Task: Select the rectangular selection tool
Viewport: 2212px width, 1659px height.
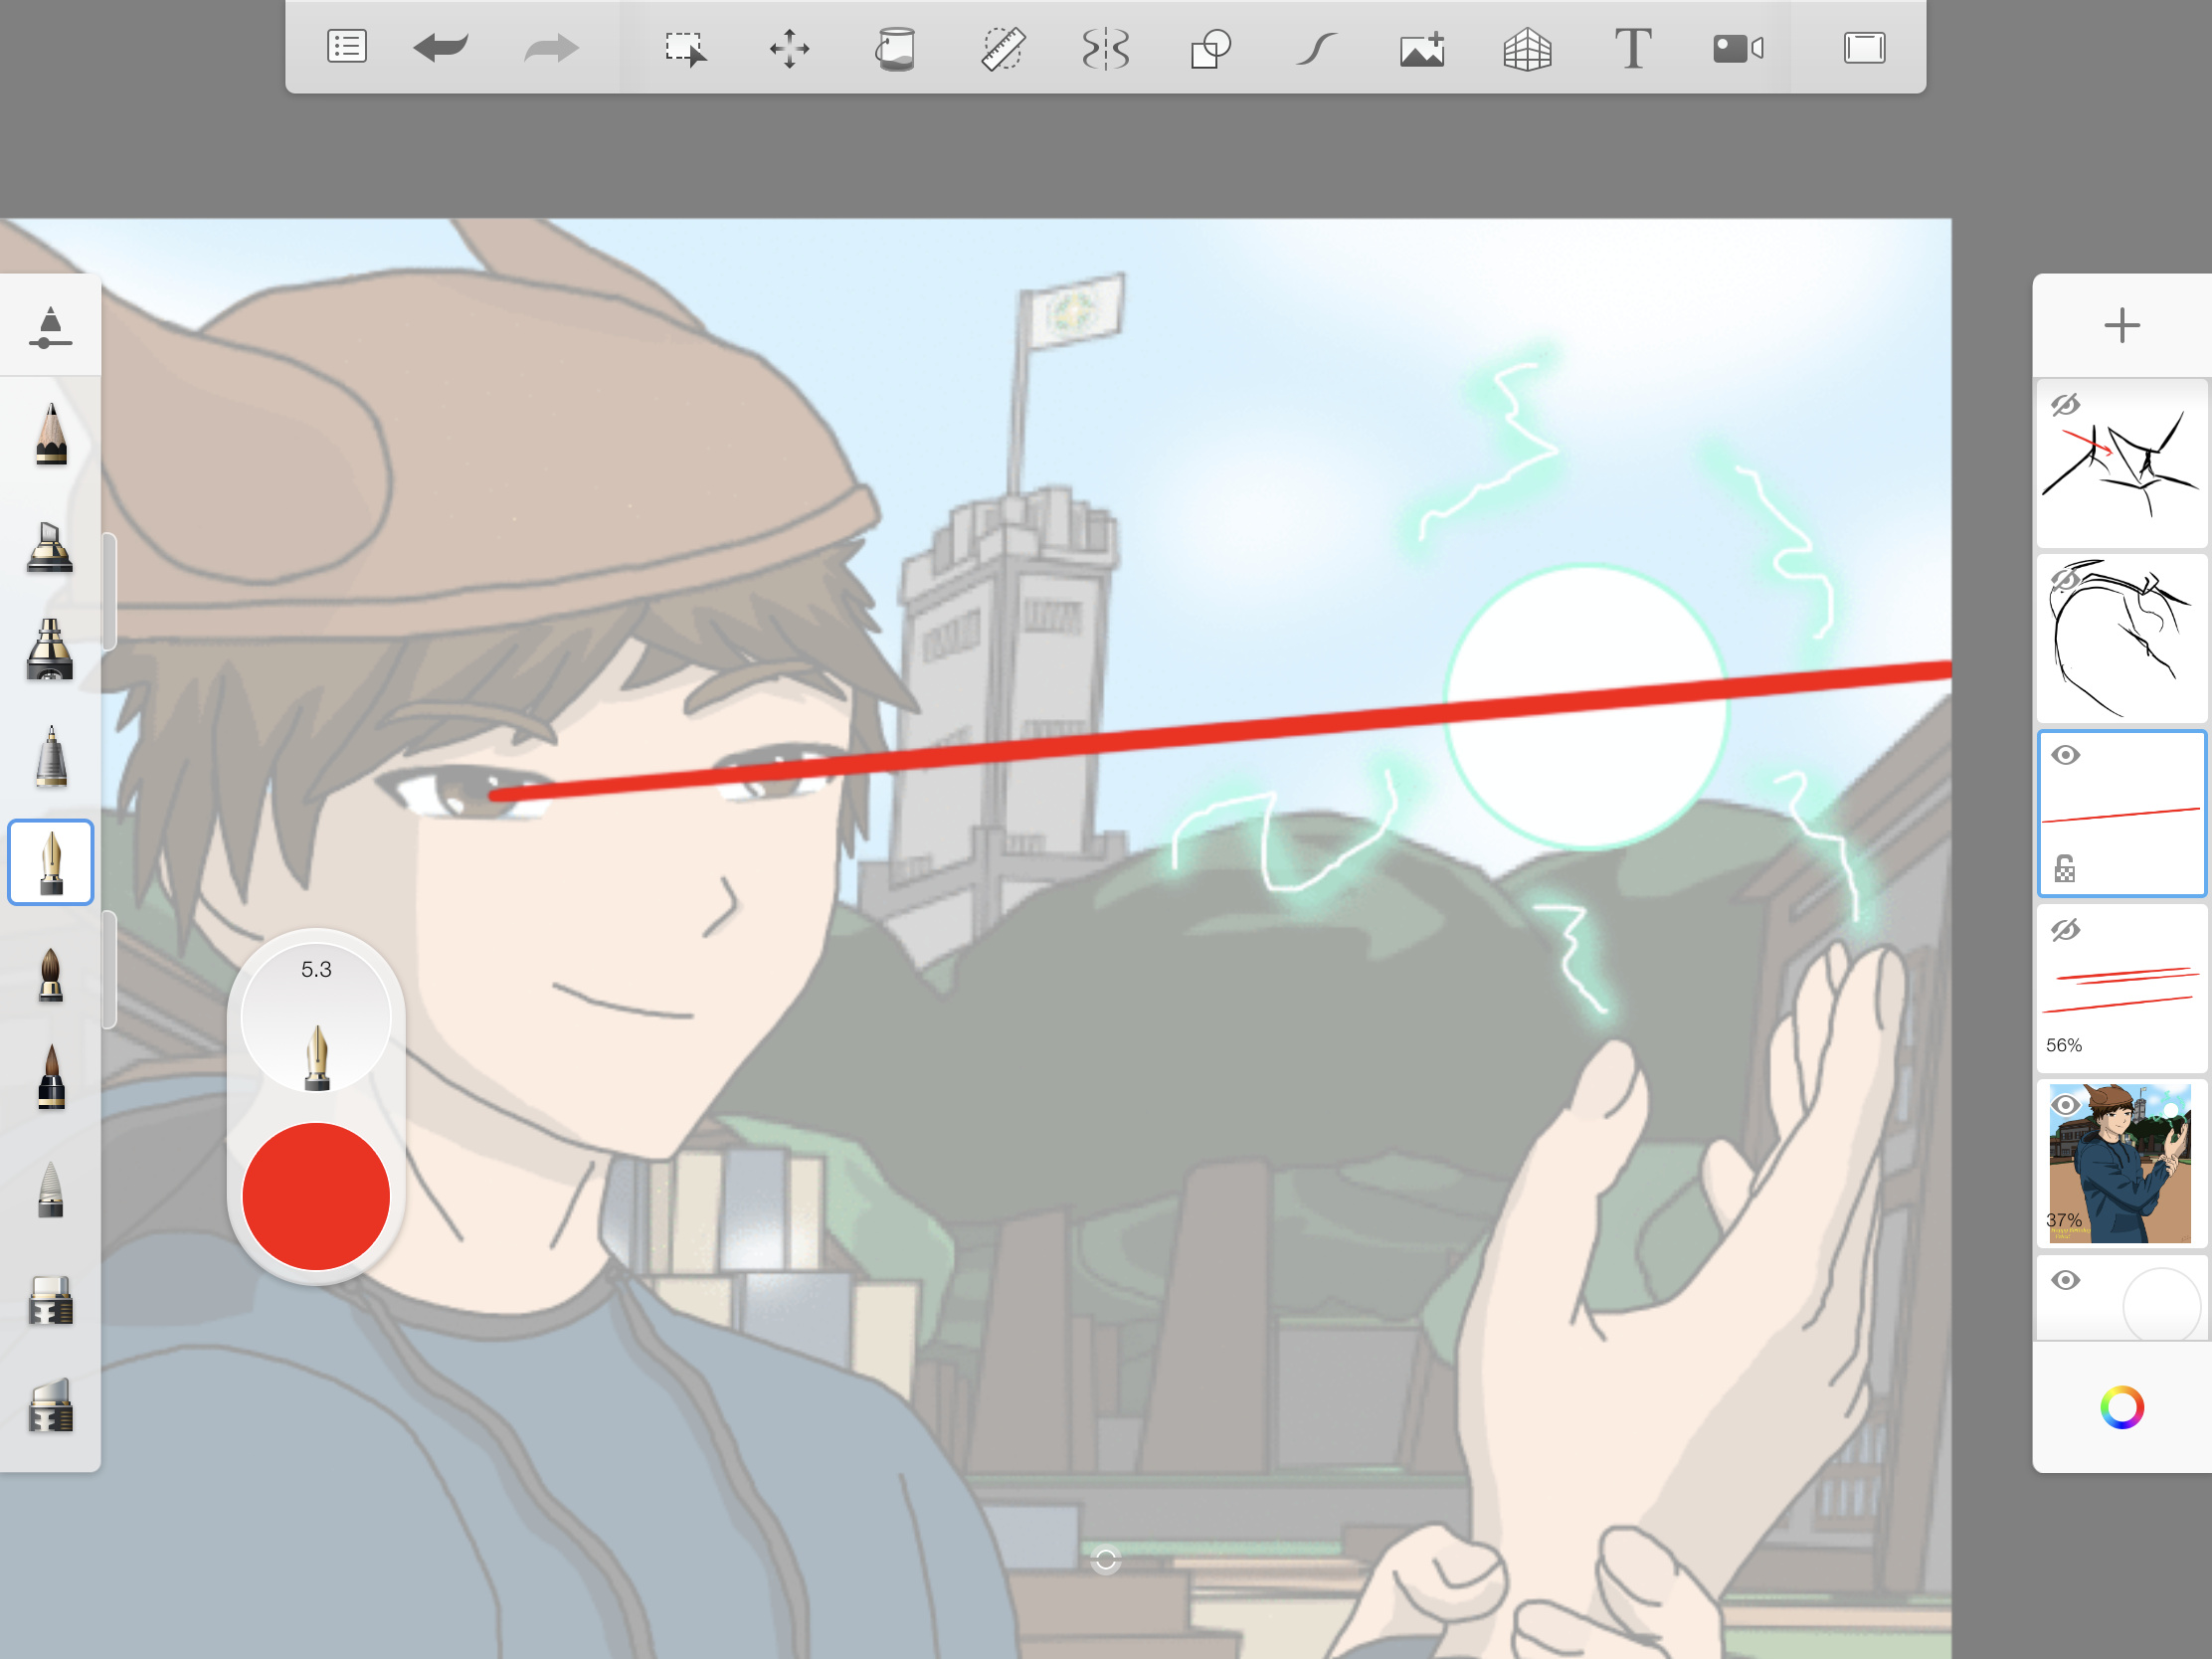Action: click(685, 48)
